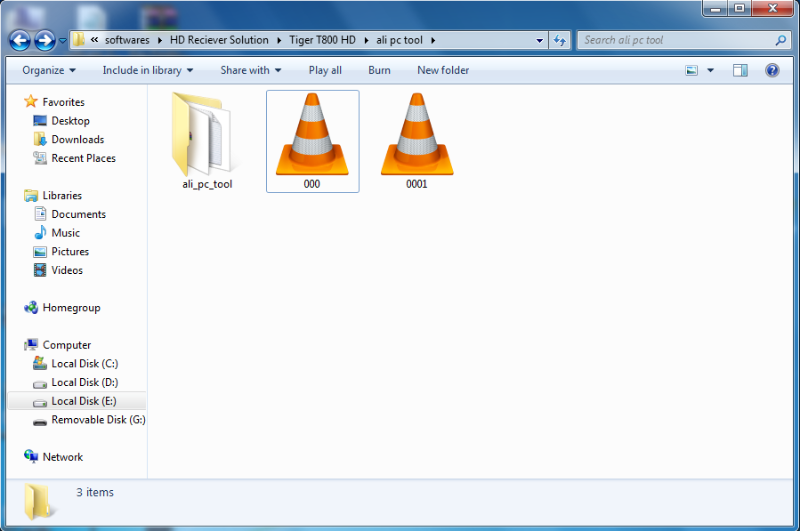Click ali pc tool breadcrumb segment
This screenshot has width=800, height=531.
(399, 40)
